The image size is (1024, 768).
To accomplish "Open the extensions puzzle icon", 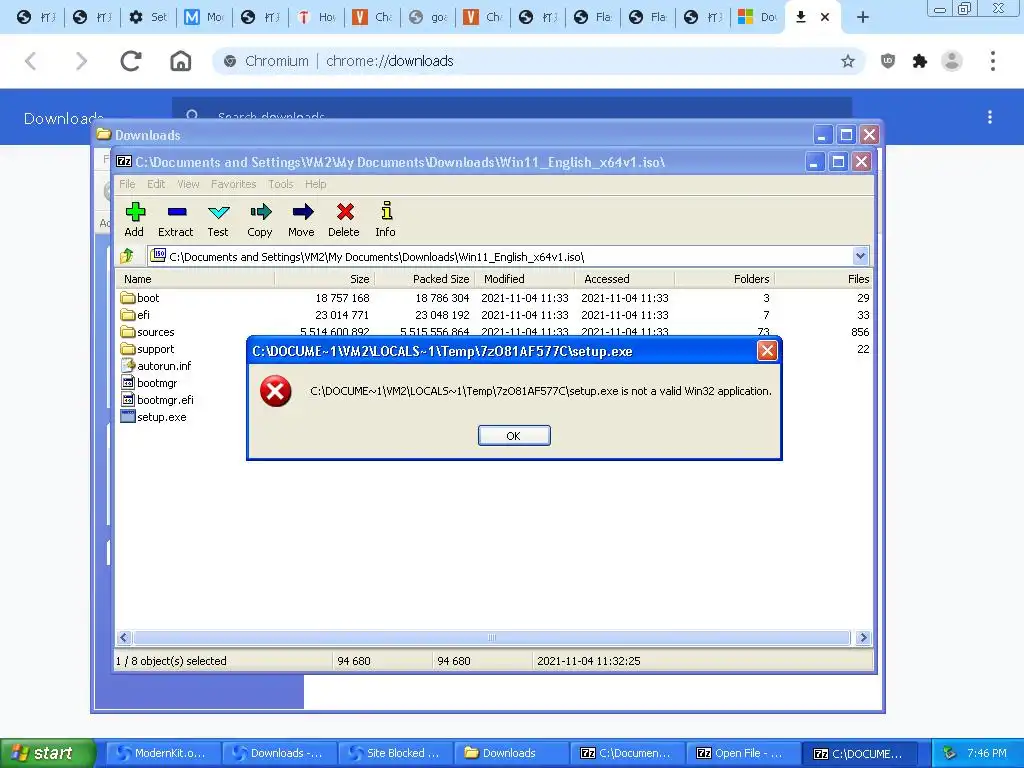I will (920, 61).
